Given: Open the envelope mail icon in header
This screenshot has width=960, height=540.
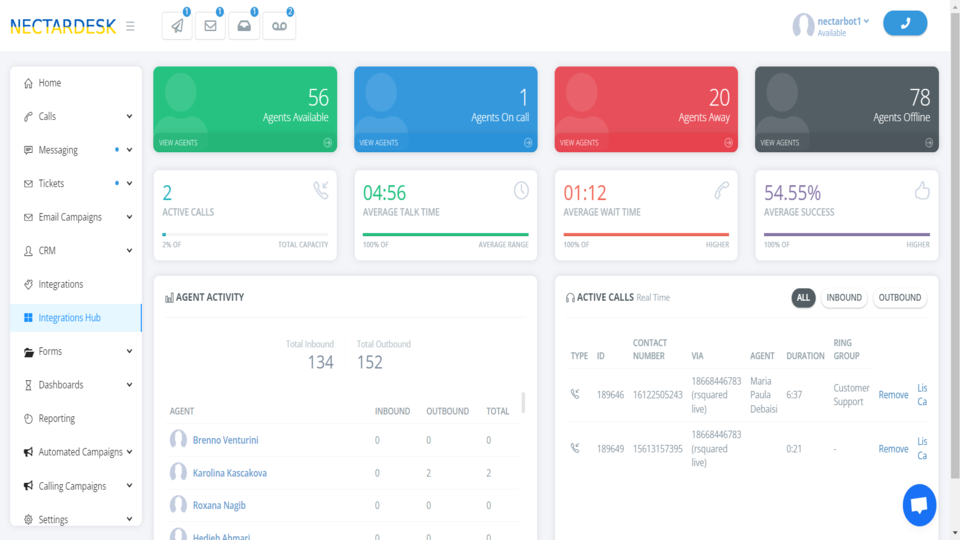Looking at the screenshot, I should 211,26.
